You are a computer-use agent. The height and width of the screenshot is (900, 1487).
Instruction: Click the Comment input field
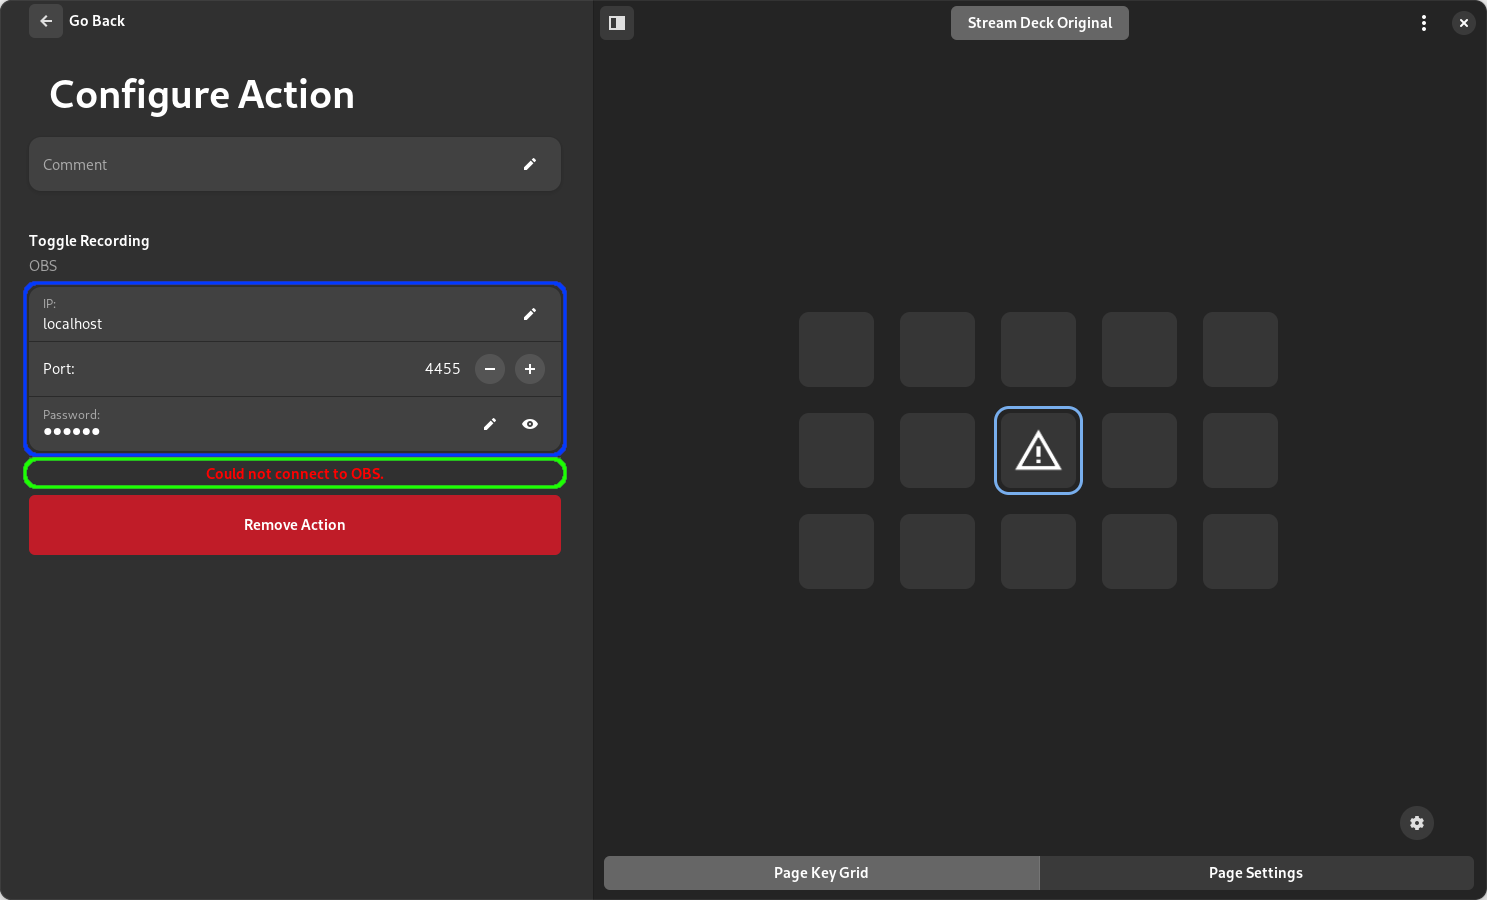tap(295, 164)
